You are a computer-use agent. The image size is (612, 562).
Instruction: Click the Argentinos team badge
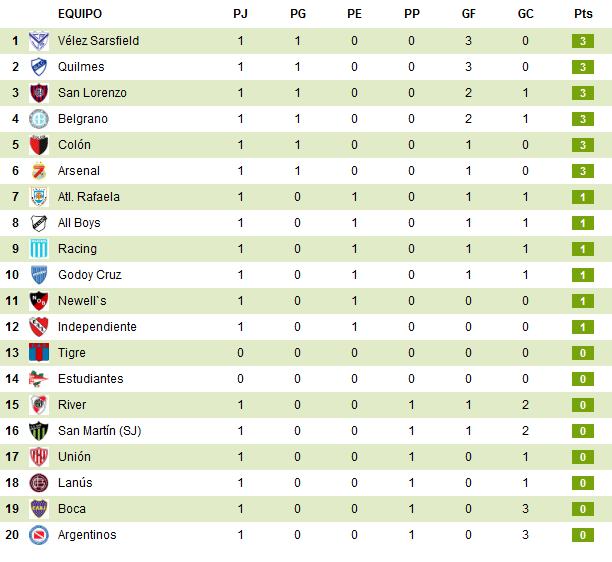[39, 535]
